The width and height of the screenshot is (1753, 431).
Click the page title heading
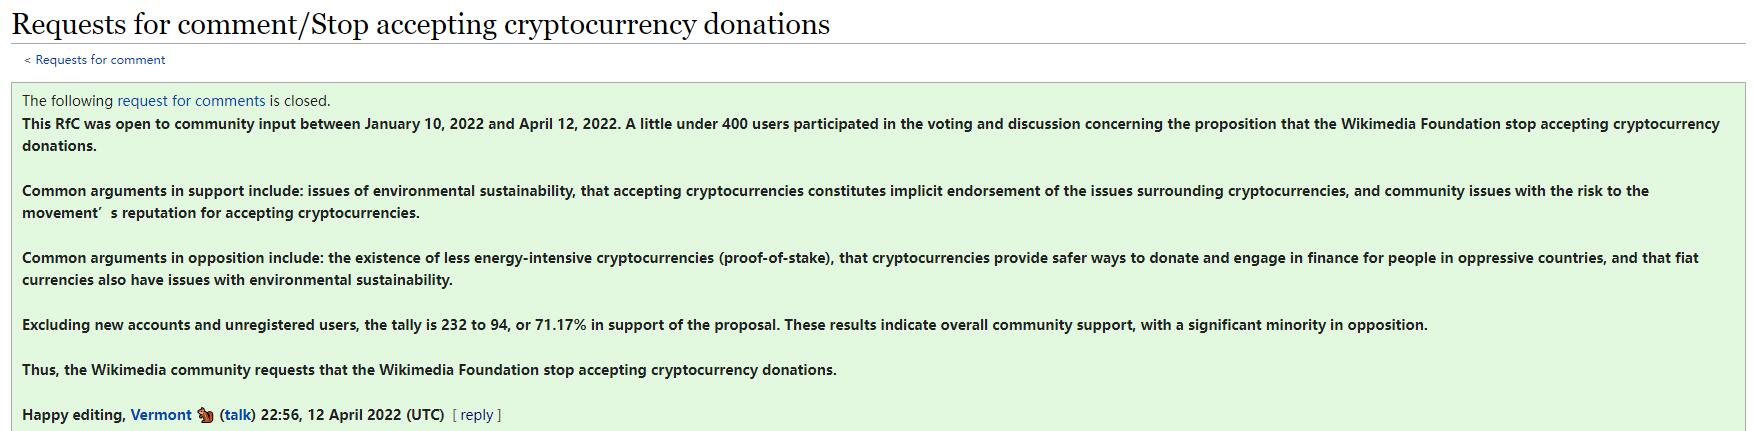click(421, 24)
